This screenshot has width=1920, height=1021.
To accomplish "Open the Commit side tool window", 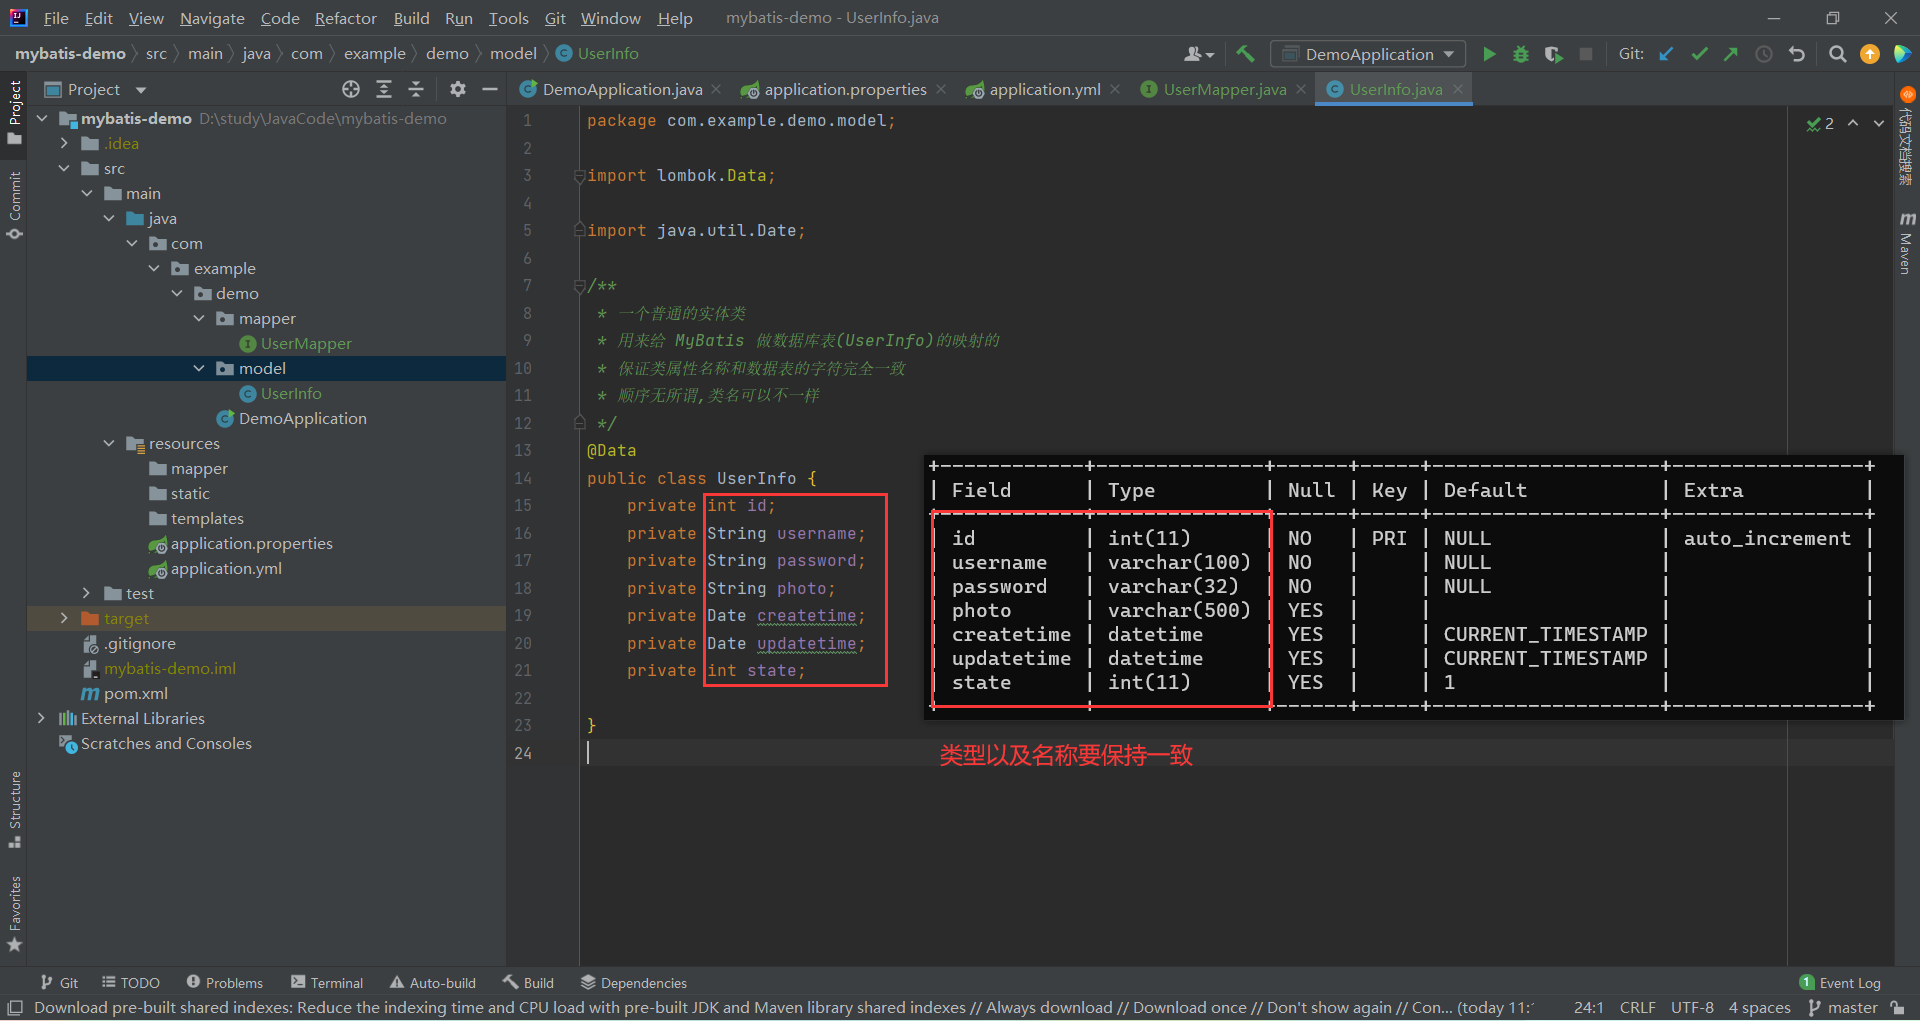I will (14, 206).
